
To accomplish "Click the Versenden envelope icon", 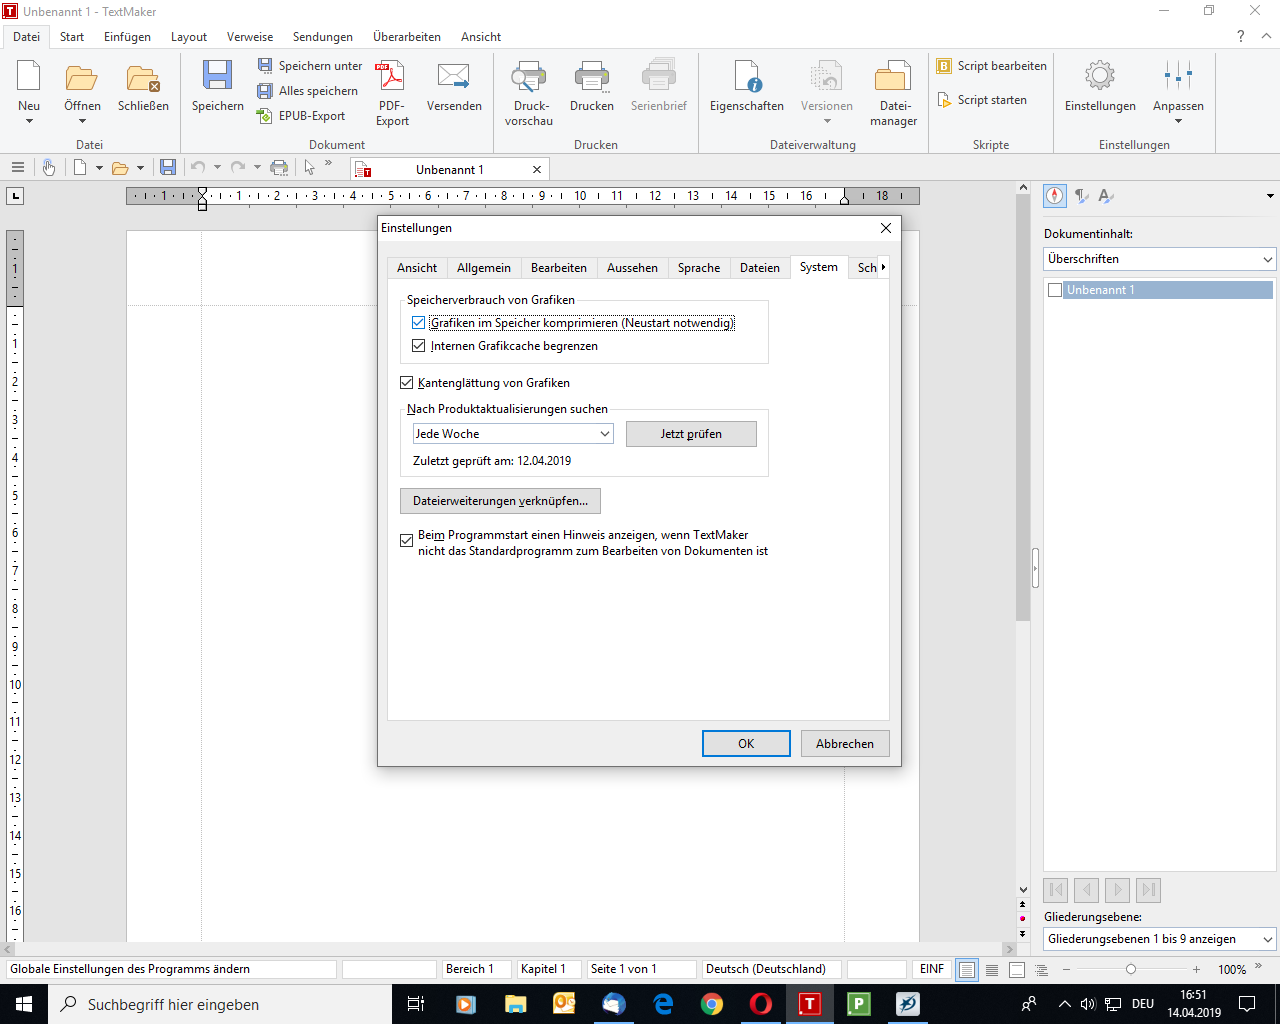I will point(454,76).
